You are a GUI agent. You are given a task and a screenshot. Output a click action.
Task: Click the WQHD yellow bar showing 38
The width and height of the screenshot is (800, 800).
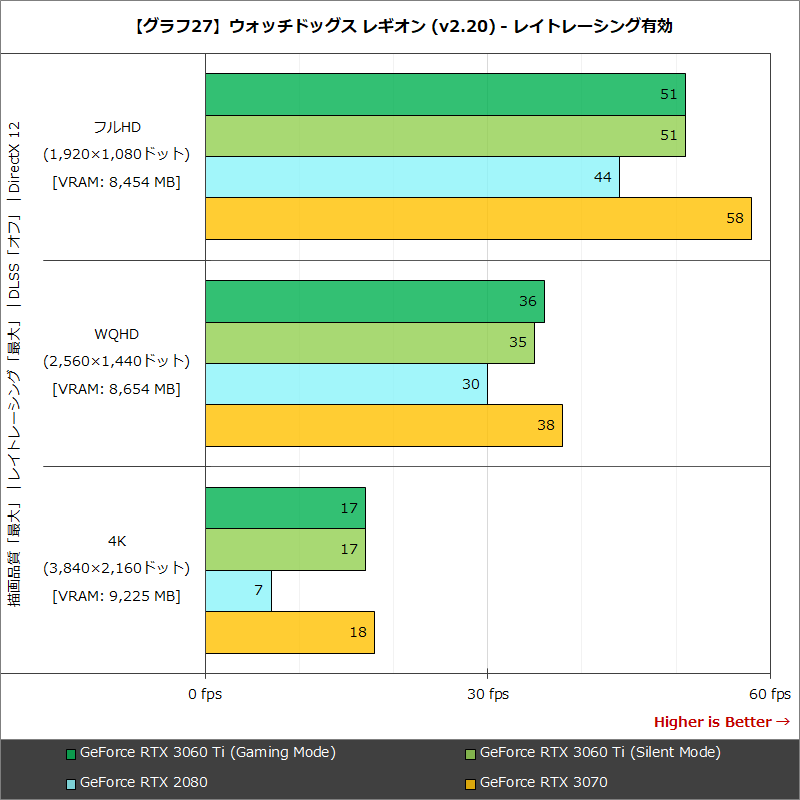[x=384, y=426]
